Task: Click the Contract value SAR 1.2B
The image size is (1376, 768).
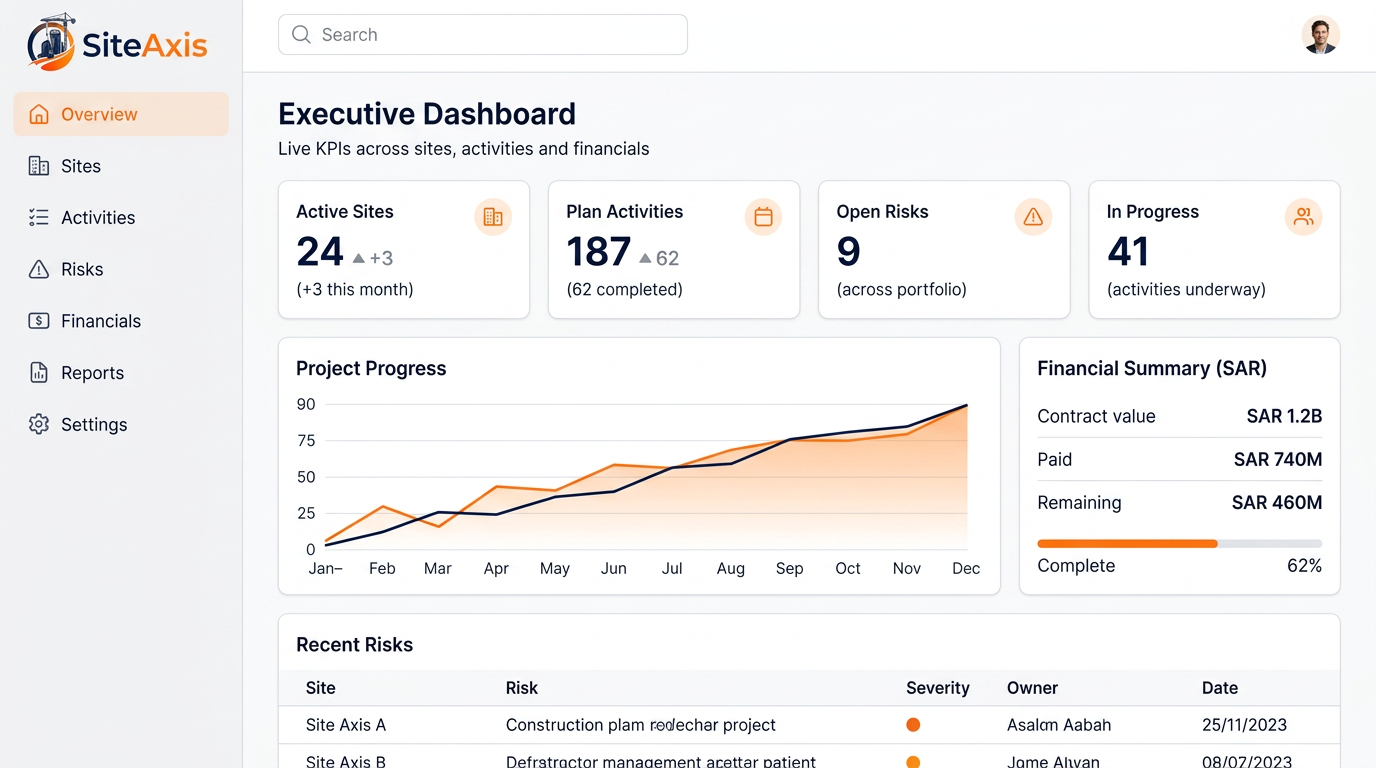Action: [x=1284, y=416]
